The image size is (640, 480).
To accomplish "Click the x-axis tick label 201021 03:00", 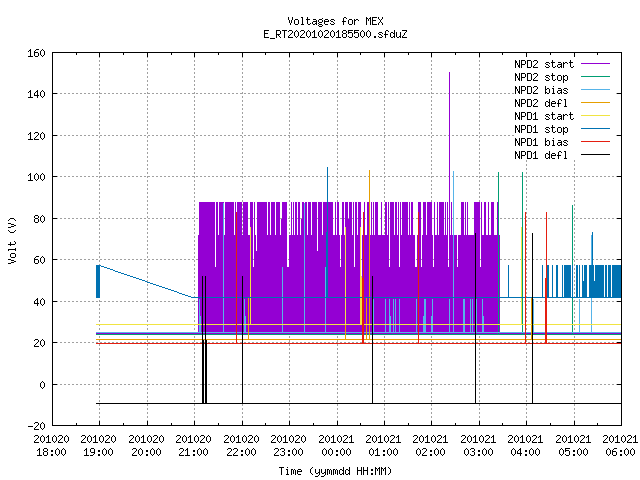I will click(478, 446).
